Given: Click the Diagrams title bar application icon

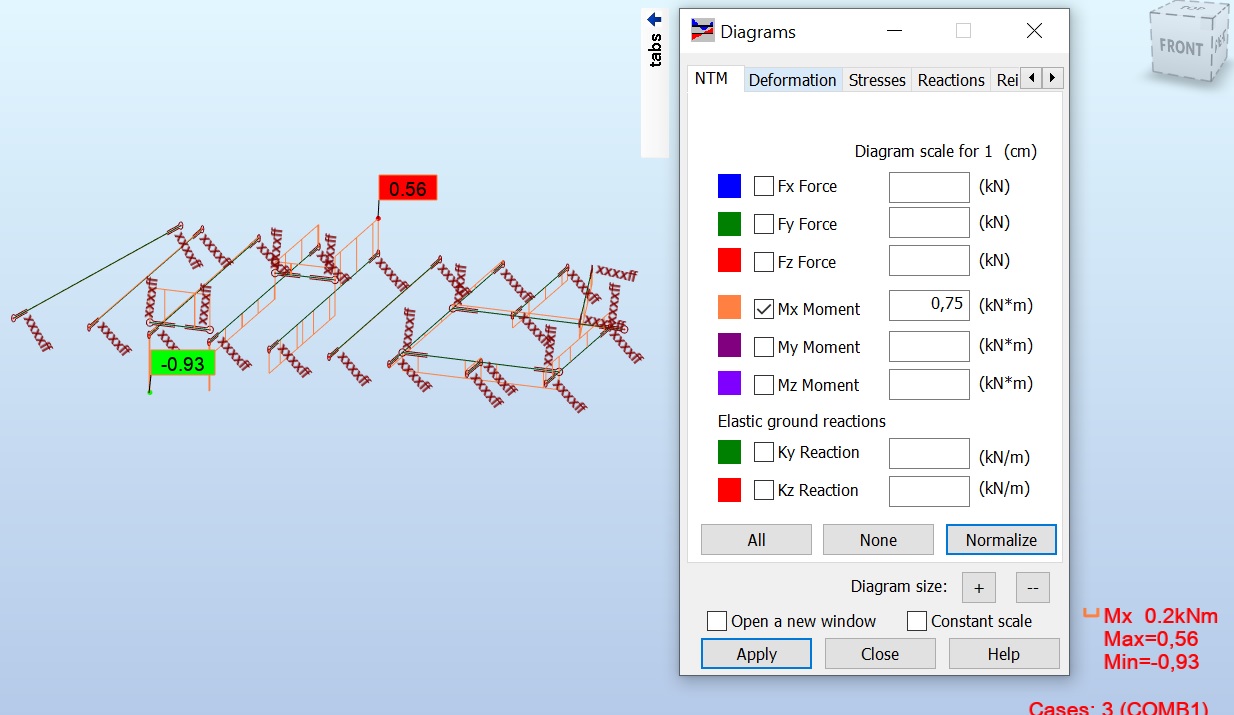Looking at the screenshot, I should click(x=703, y=31).
